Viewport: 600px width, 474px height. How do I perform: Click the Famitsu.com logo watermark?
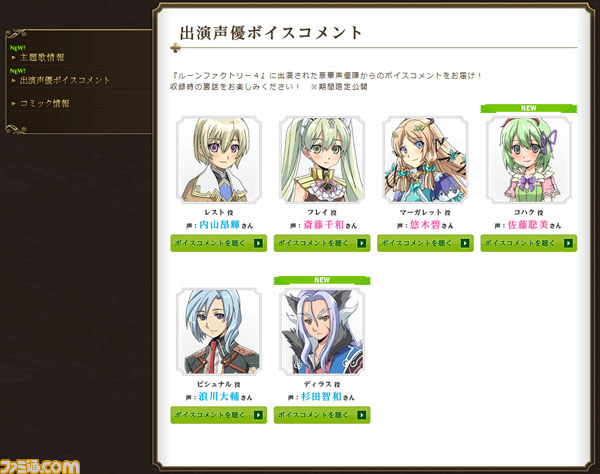coord(40,467)
